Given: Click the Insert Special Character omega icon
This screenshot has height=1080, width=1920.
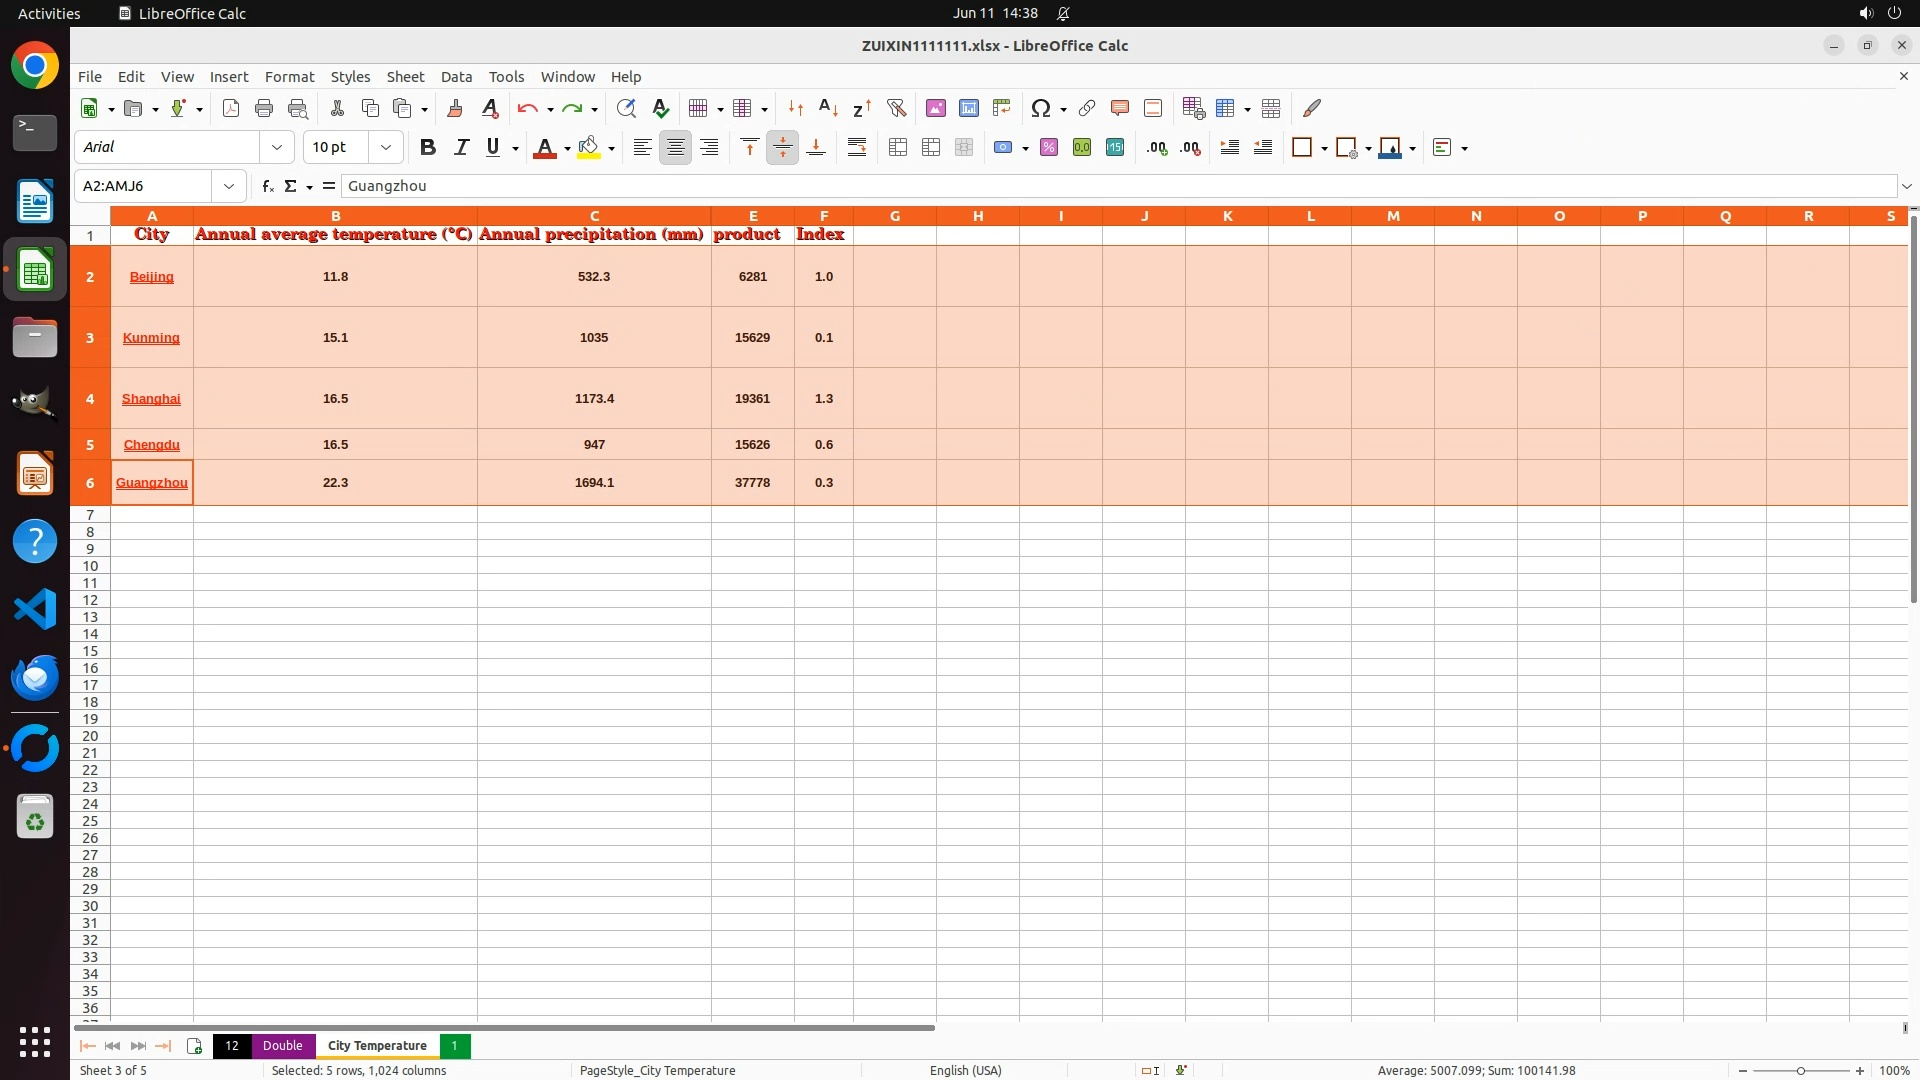Looking at the screenshot, I should [x=1040, y=108].
